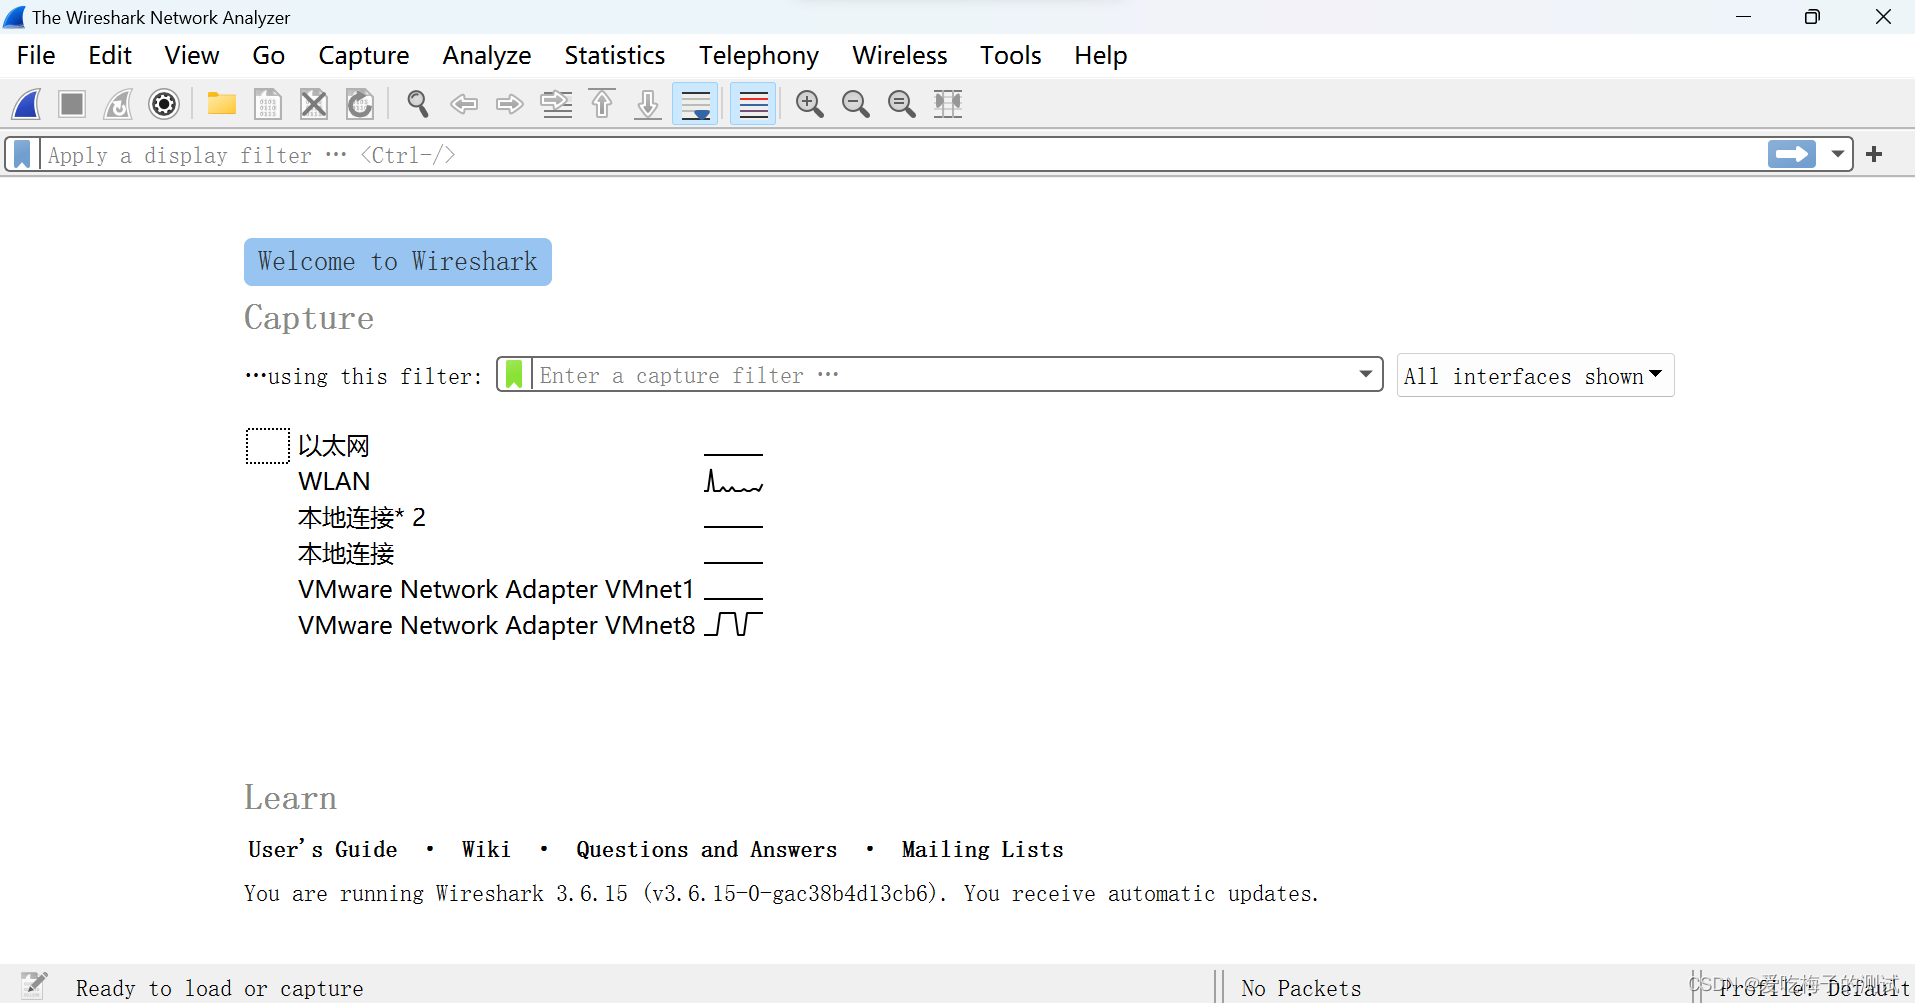Open the Wiki link
The image size is (1915, 1003).
pyautogui.click(x=486, y=849)
